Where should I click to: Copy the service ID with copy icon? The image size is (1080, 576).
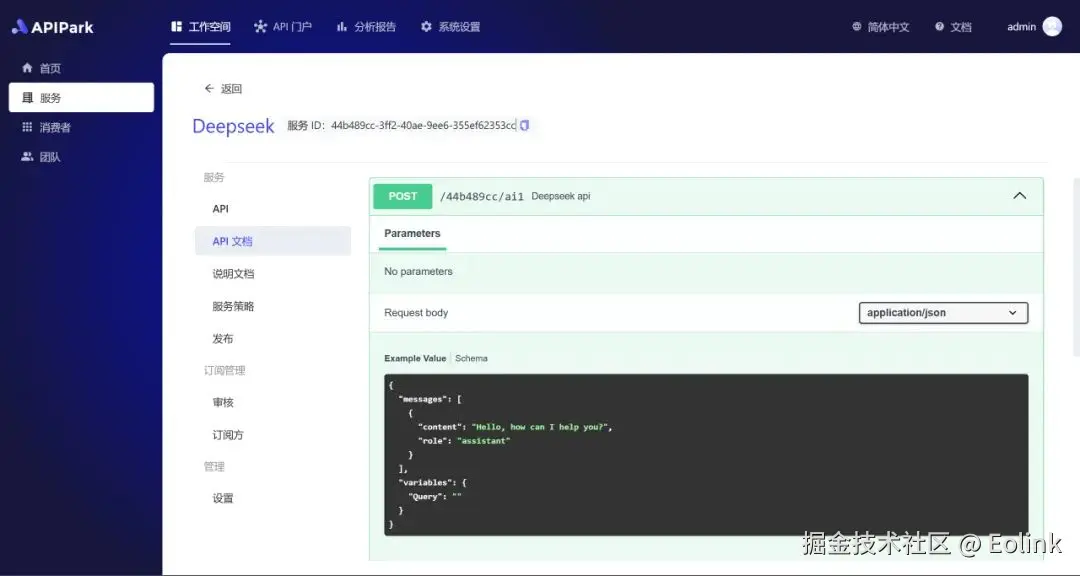pos(524,126)
